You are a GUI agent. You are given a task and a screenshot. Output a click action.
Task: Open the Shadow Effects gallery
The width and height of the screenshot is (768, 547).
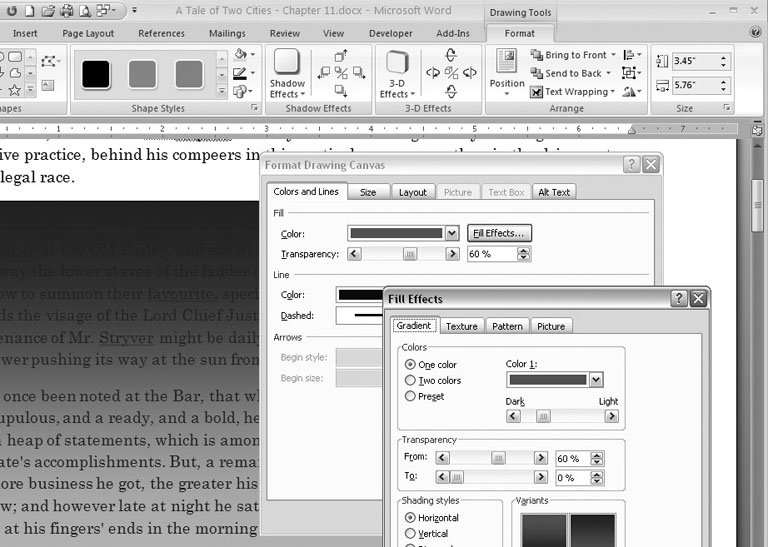click(287, 73)
